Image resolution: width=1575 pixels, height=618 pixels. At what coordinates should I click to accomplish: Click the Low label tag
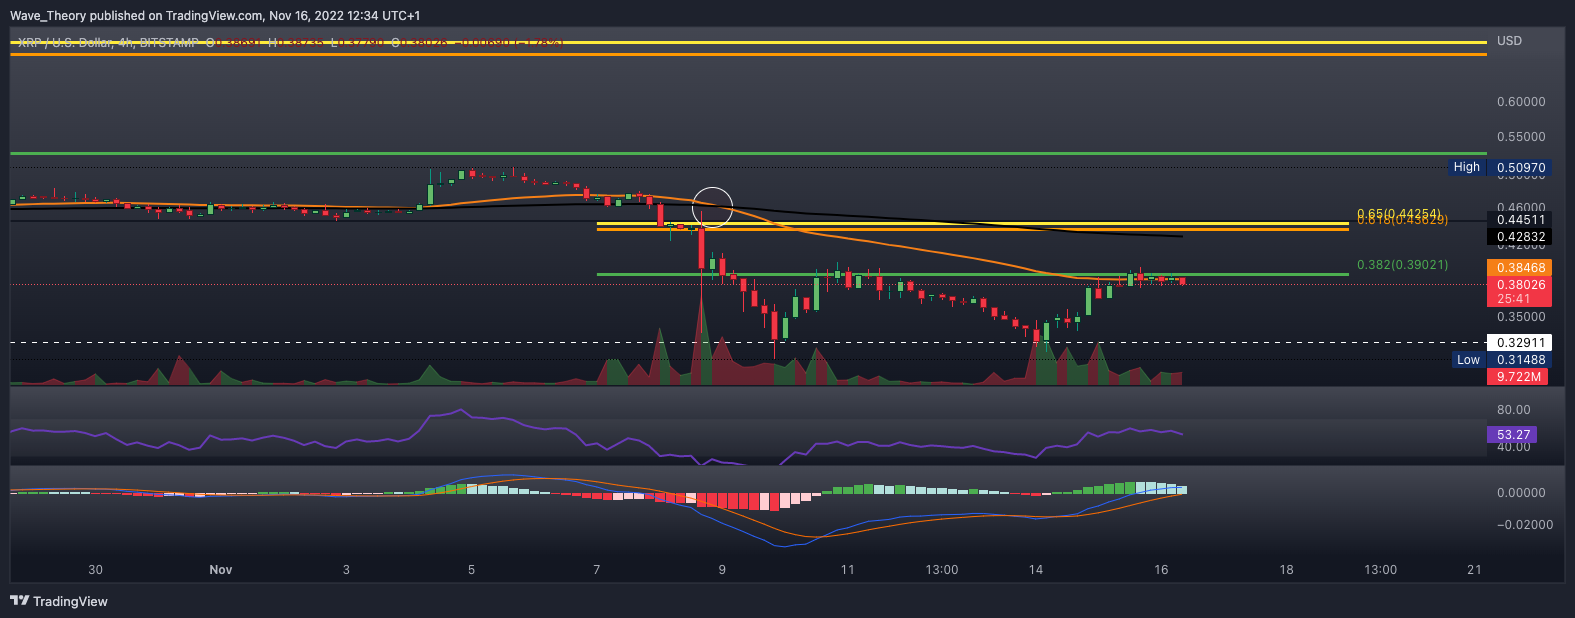1468,360
